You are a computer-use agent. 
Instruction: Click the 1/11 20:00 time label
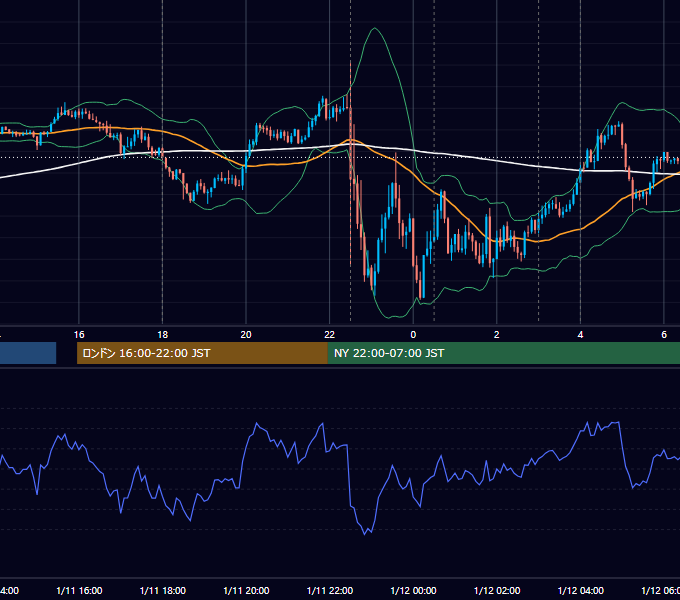click(246, 591)
